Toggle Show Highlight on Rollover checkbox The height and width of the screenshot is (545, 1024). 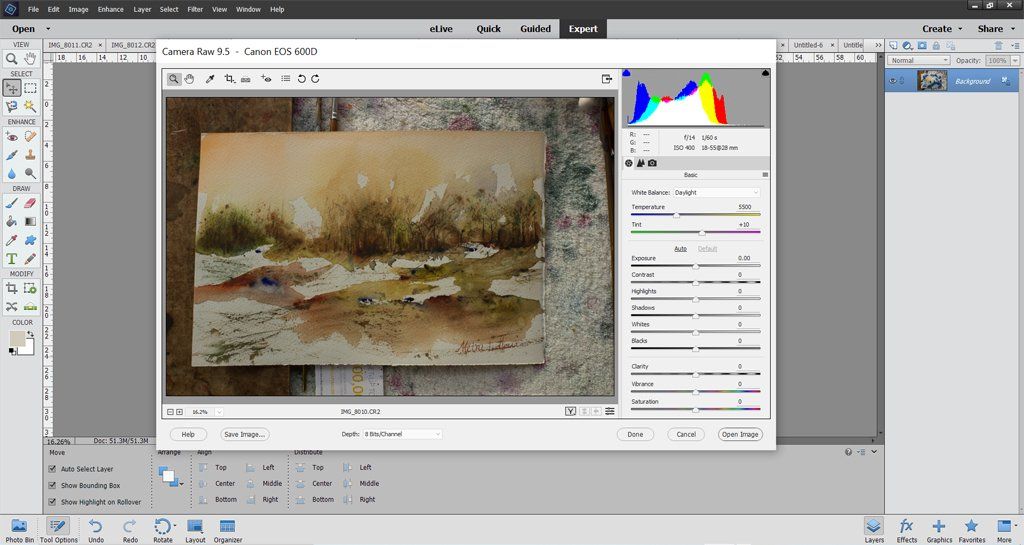pos(52,502)
